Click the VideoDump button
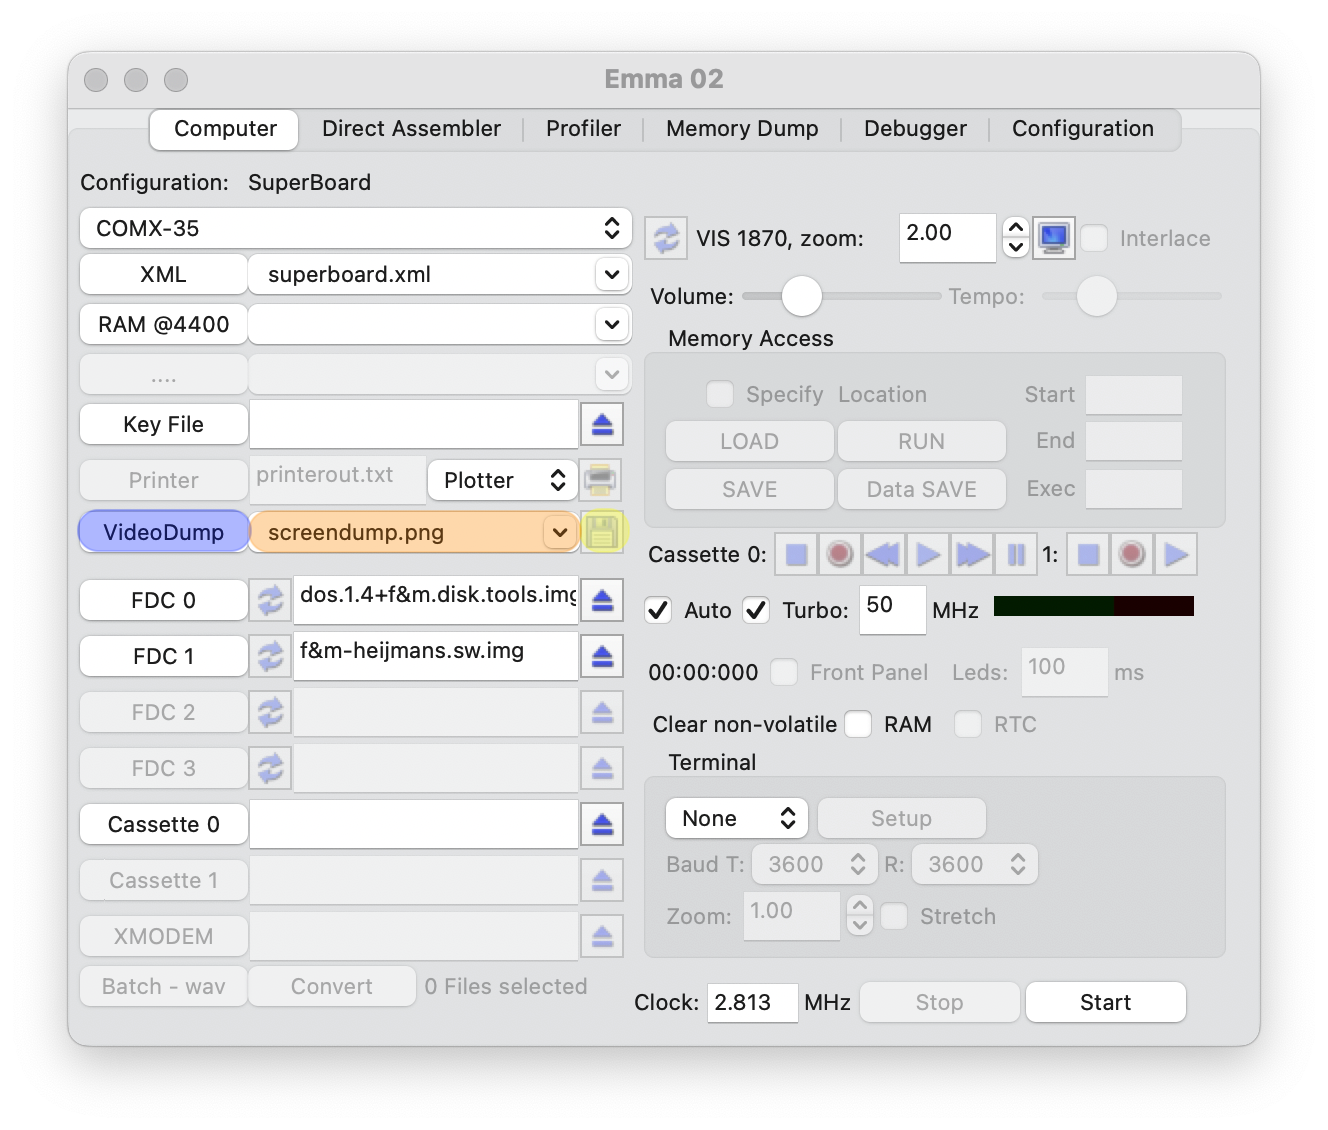 coord(164,532)
